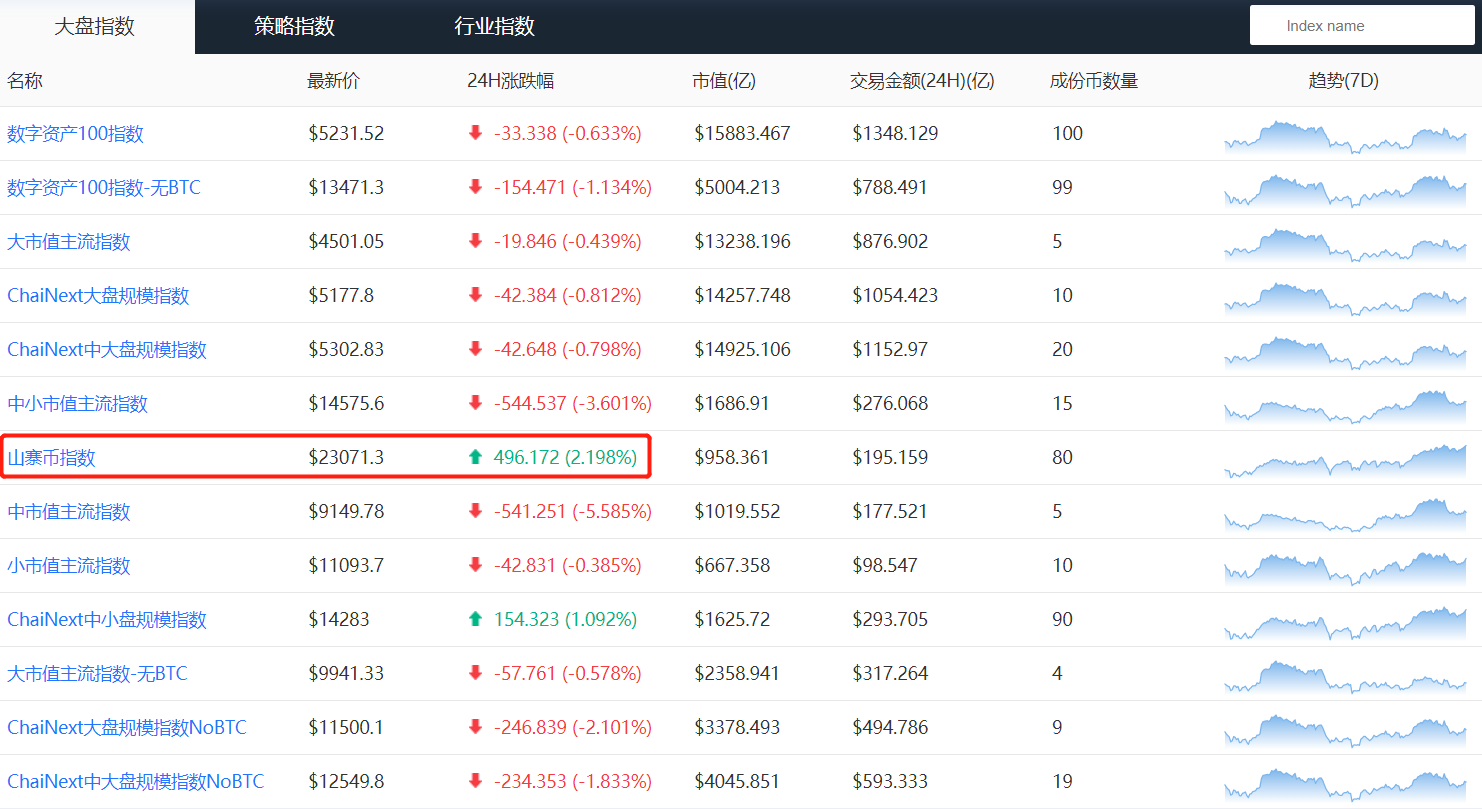Click the trading volume $98.547
The height and width of the screenshot is (809, 1482).
pos(885,566)
